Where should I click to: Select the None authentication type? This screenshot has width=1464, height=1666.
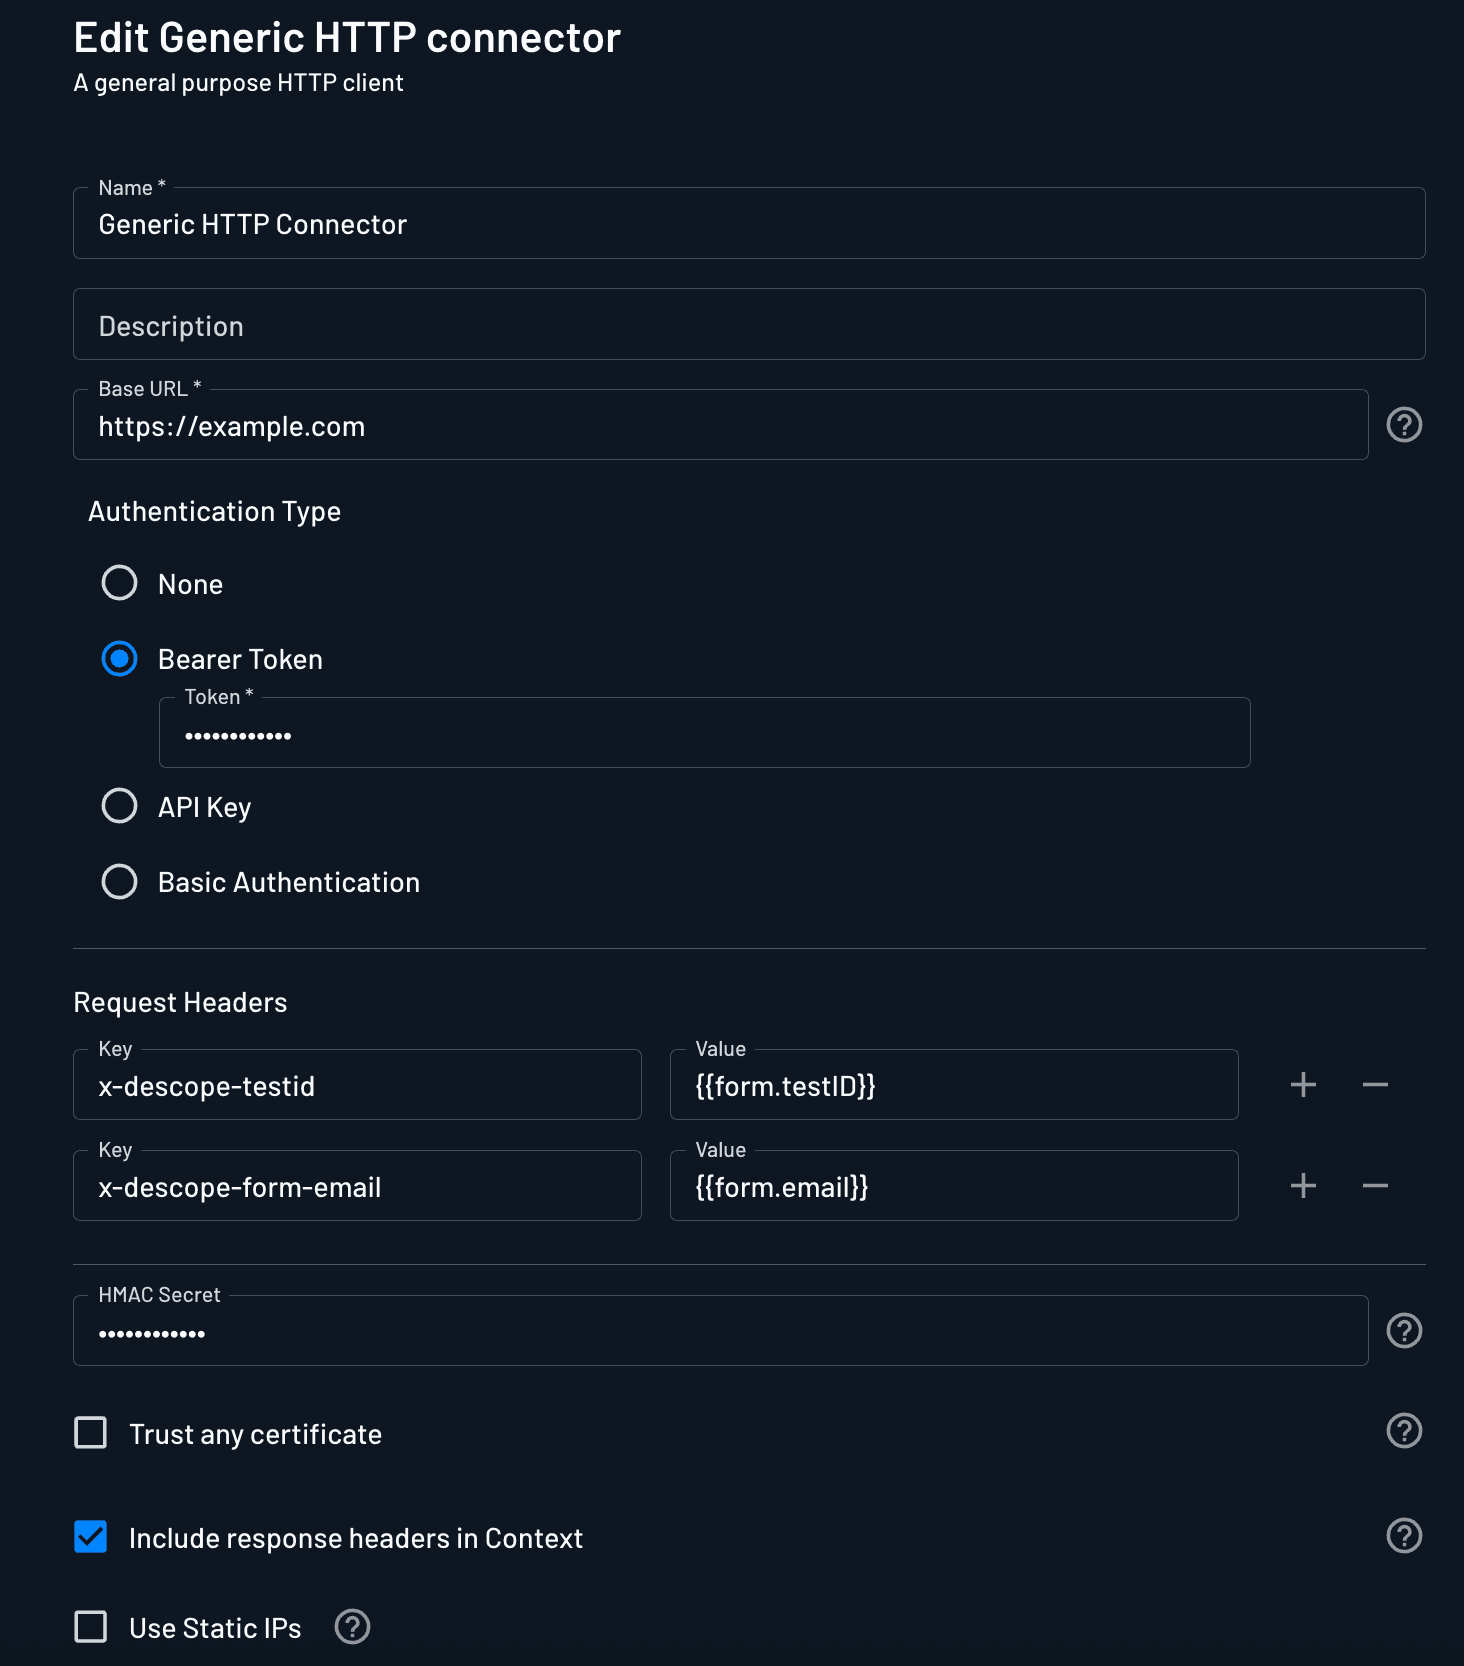click(x=119, y=583)
